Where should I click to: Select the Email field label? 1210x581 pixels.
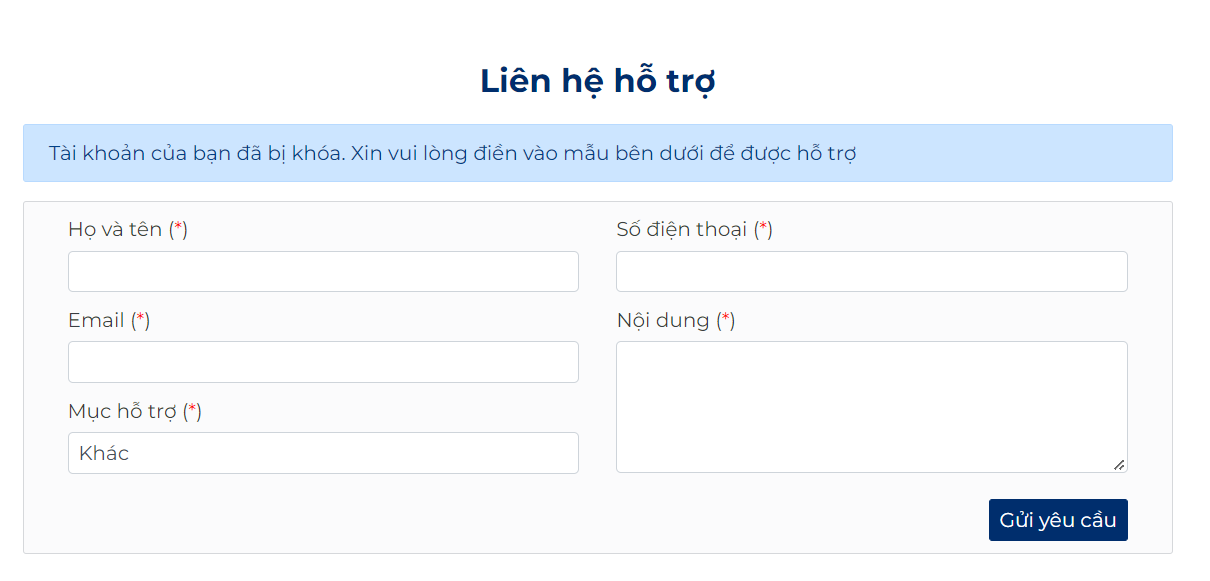pos(96,321)
